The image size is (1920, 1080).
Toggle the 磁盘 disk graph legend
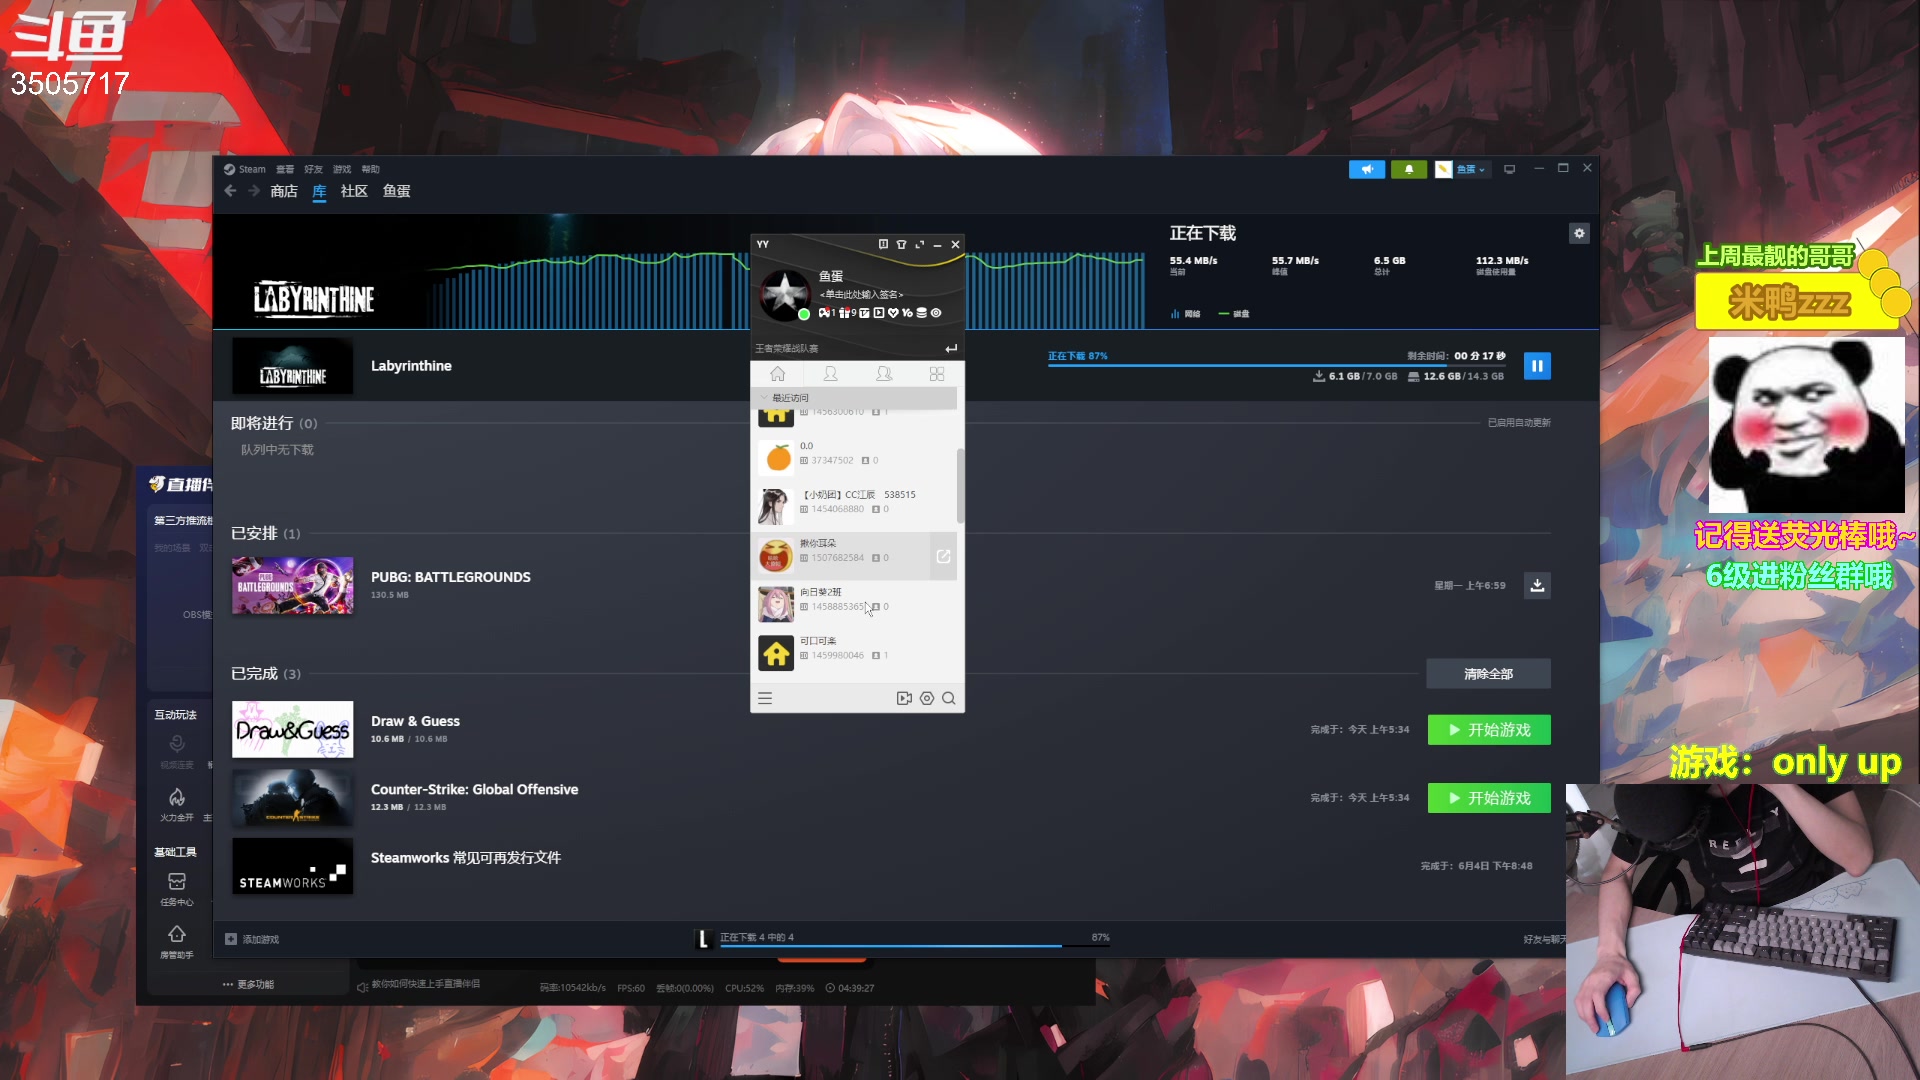pyautogui.click(x=1234, y=314)
